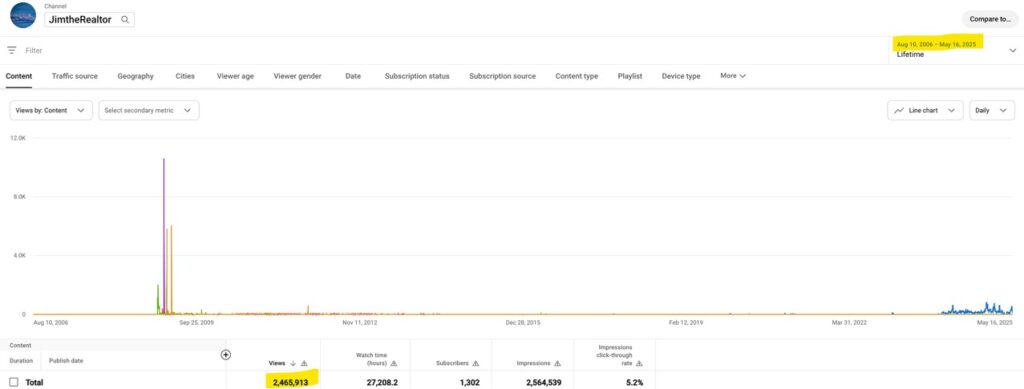Click the warning icon next to Subscribers
This screenshot has width=1024, height=389.
pyautogui.click(x=475, y=364)
